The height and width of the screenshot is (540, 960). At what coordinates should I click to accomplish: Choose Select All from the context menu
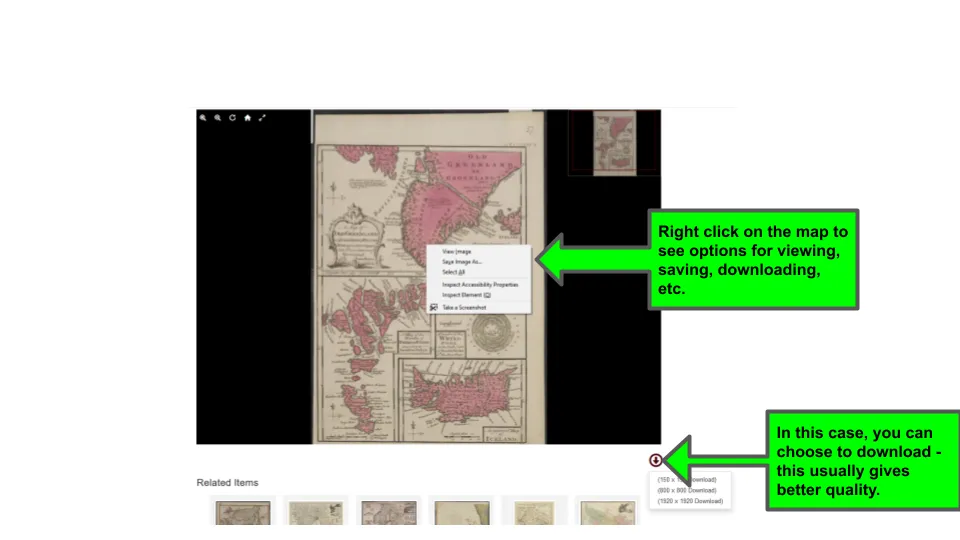(x=454, y=272)
